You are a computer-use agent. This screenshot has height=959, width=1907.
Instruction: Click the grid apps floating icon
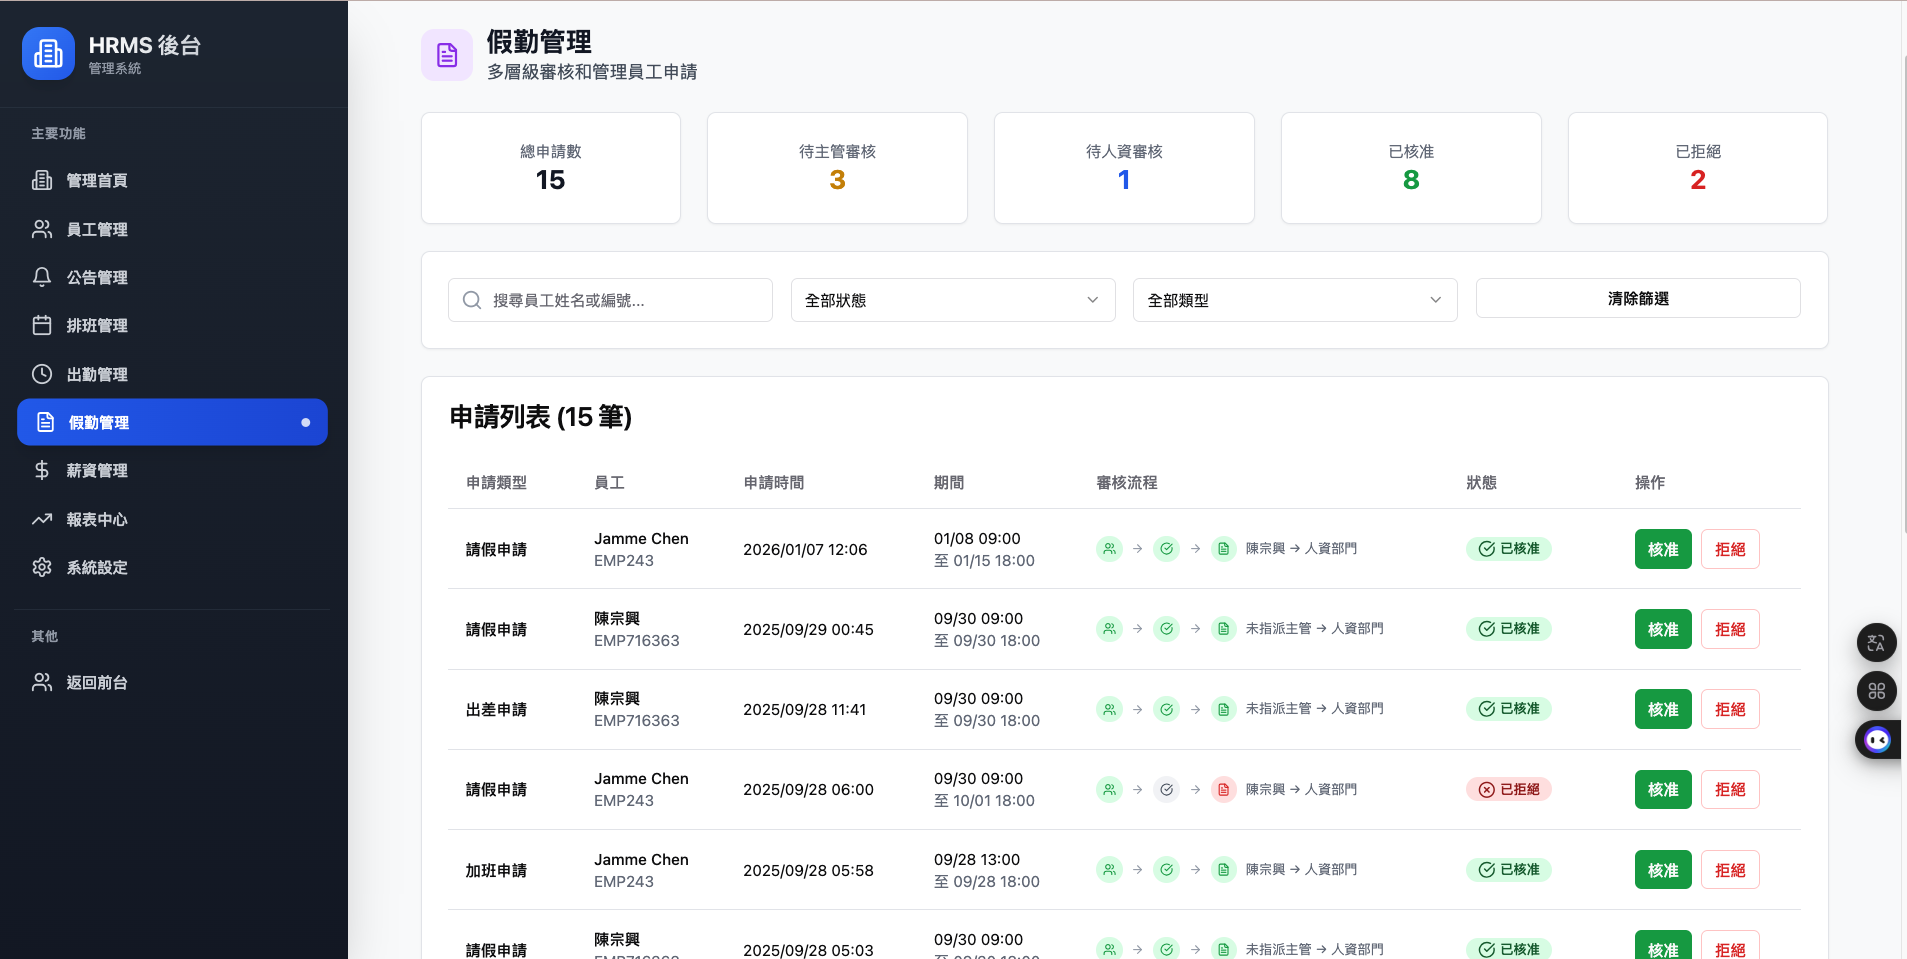pyautogui.click(x=1876, y=691)
